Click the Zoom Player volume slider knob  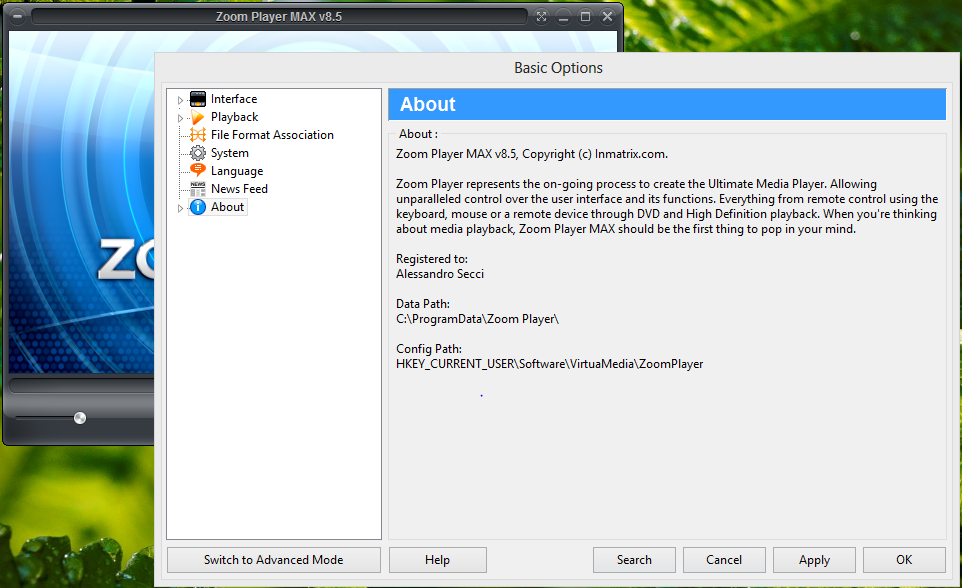80,418
